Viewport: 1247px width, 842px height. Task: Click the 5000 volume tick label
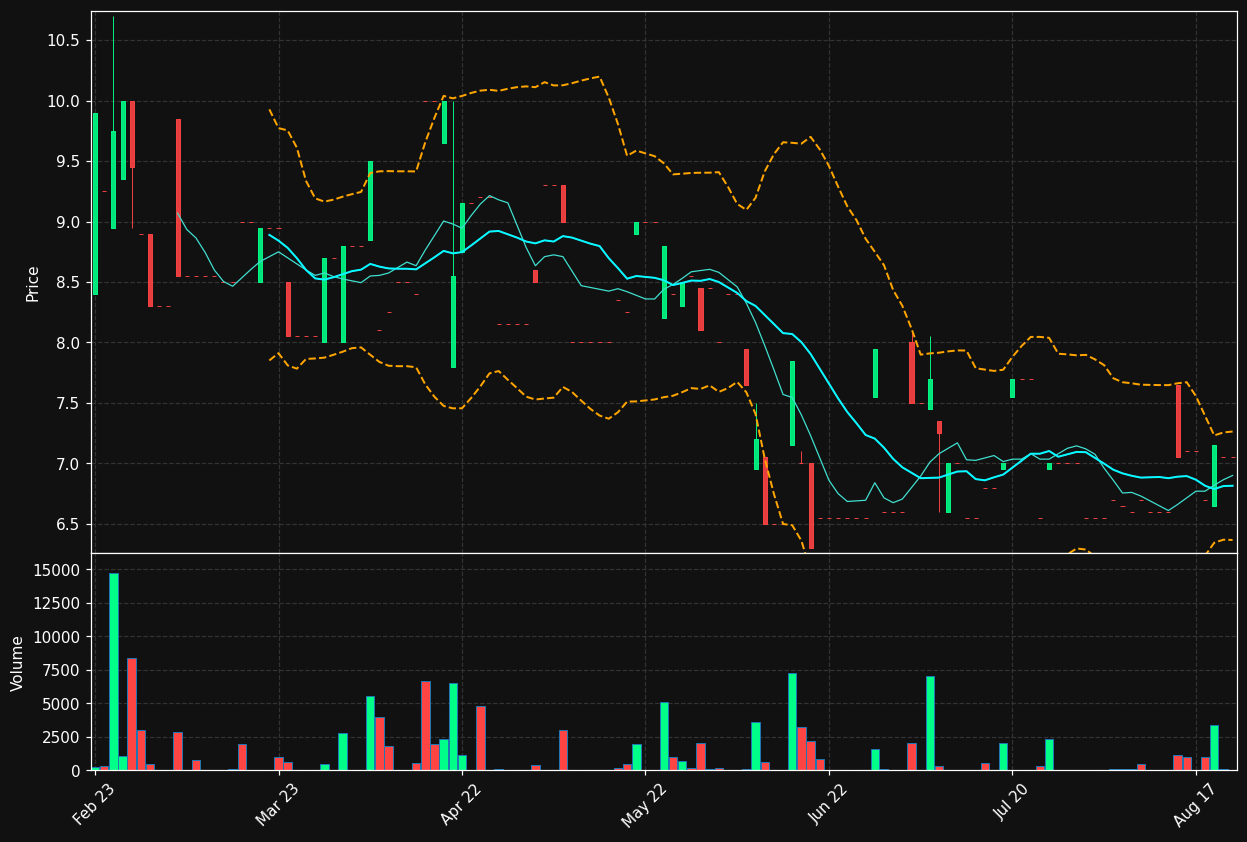(x=63, y=704)
